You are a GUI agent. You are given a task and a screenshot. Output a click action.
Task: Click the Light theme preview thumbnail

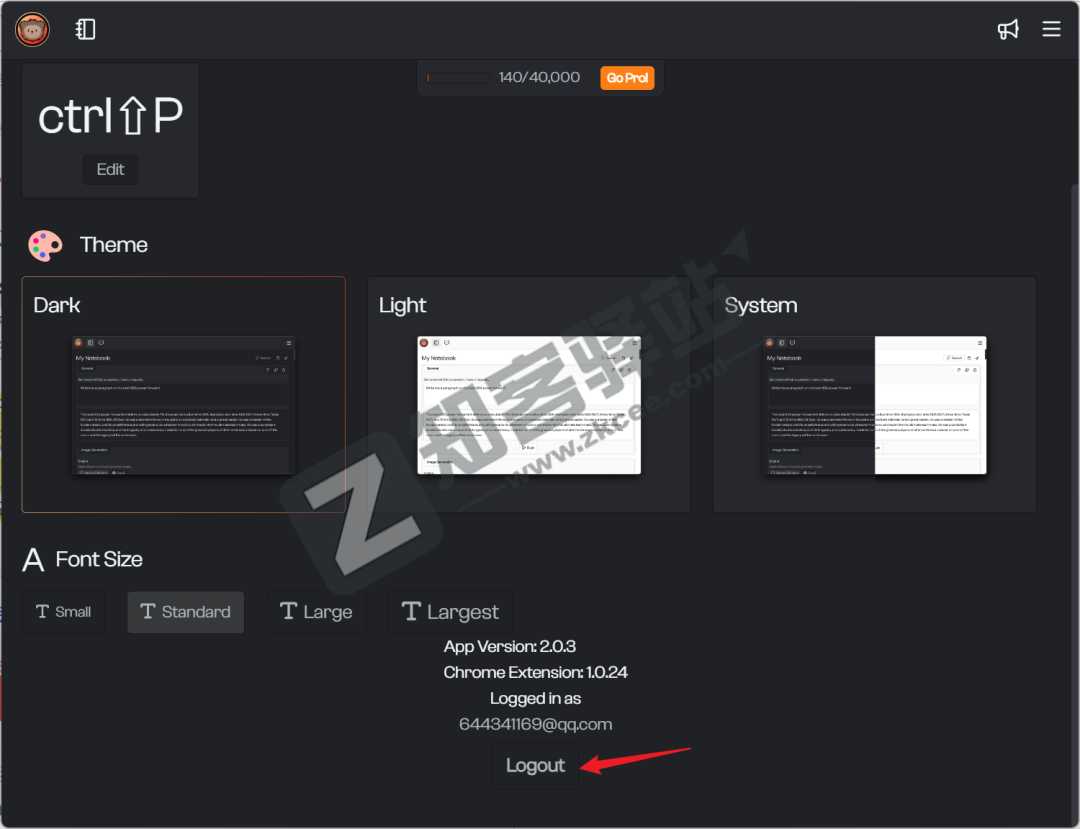[529, 405]
